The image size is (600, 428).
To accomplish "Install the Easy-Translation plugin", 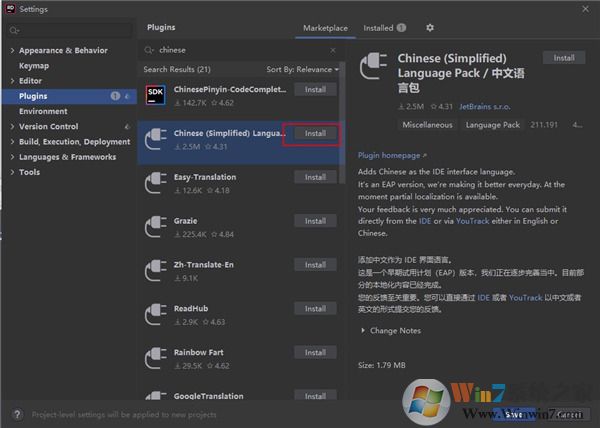I will pyautogui.click(x=315, y=177).
